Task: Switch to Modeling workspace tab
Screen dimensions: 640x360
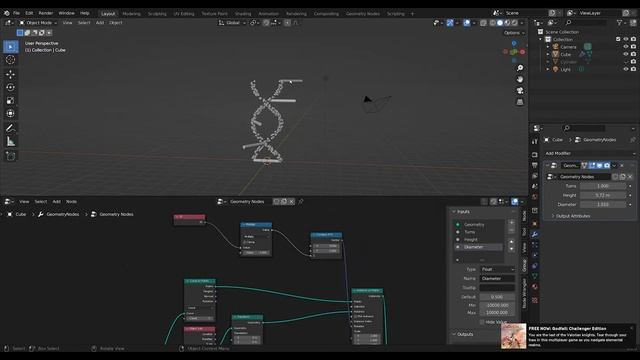Action: coord(131,13)
